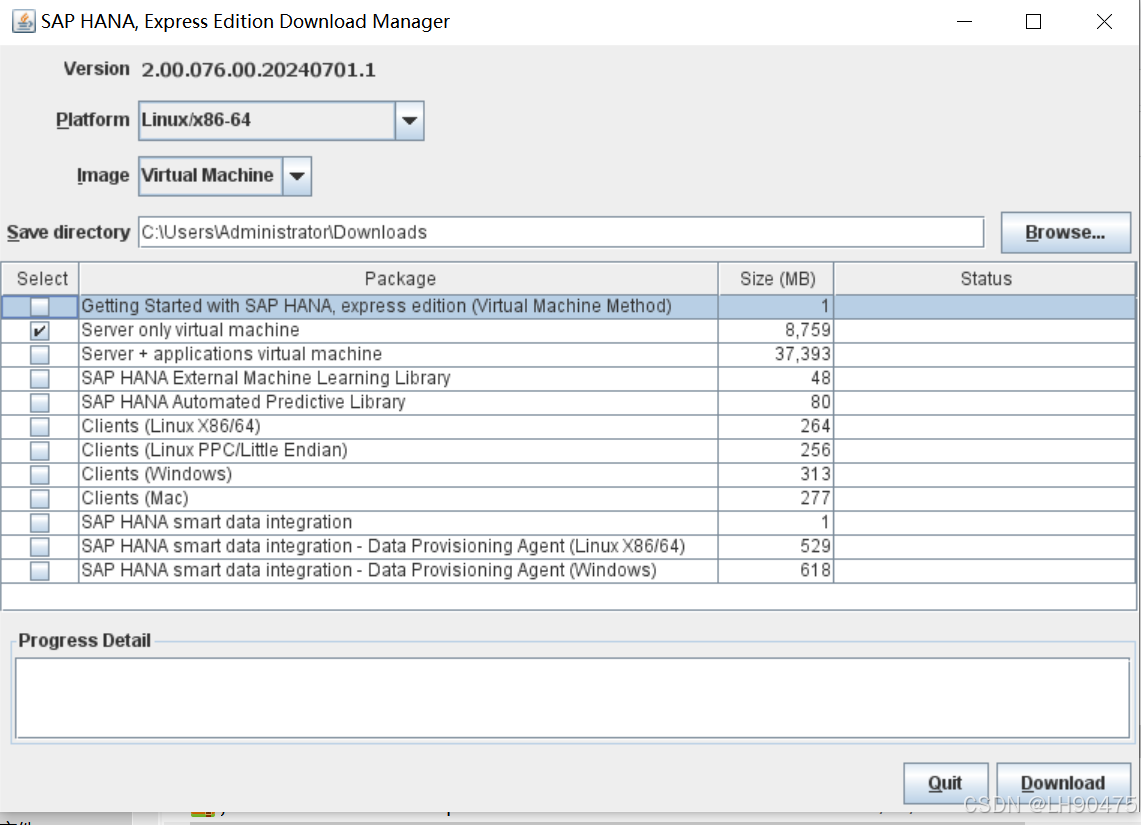Open the Platform dropdown arrow

410,121
